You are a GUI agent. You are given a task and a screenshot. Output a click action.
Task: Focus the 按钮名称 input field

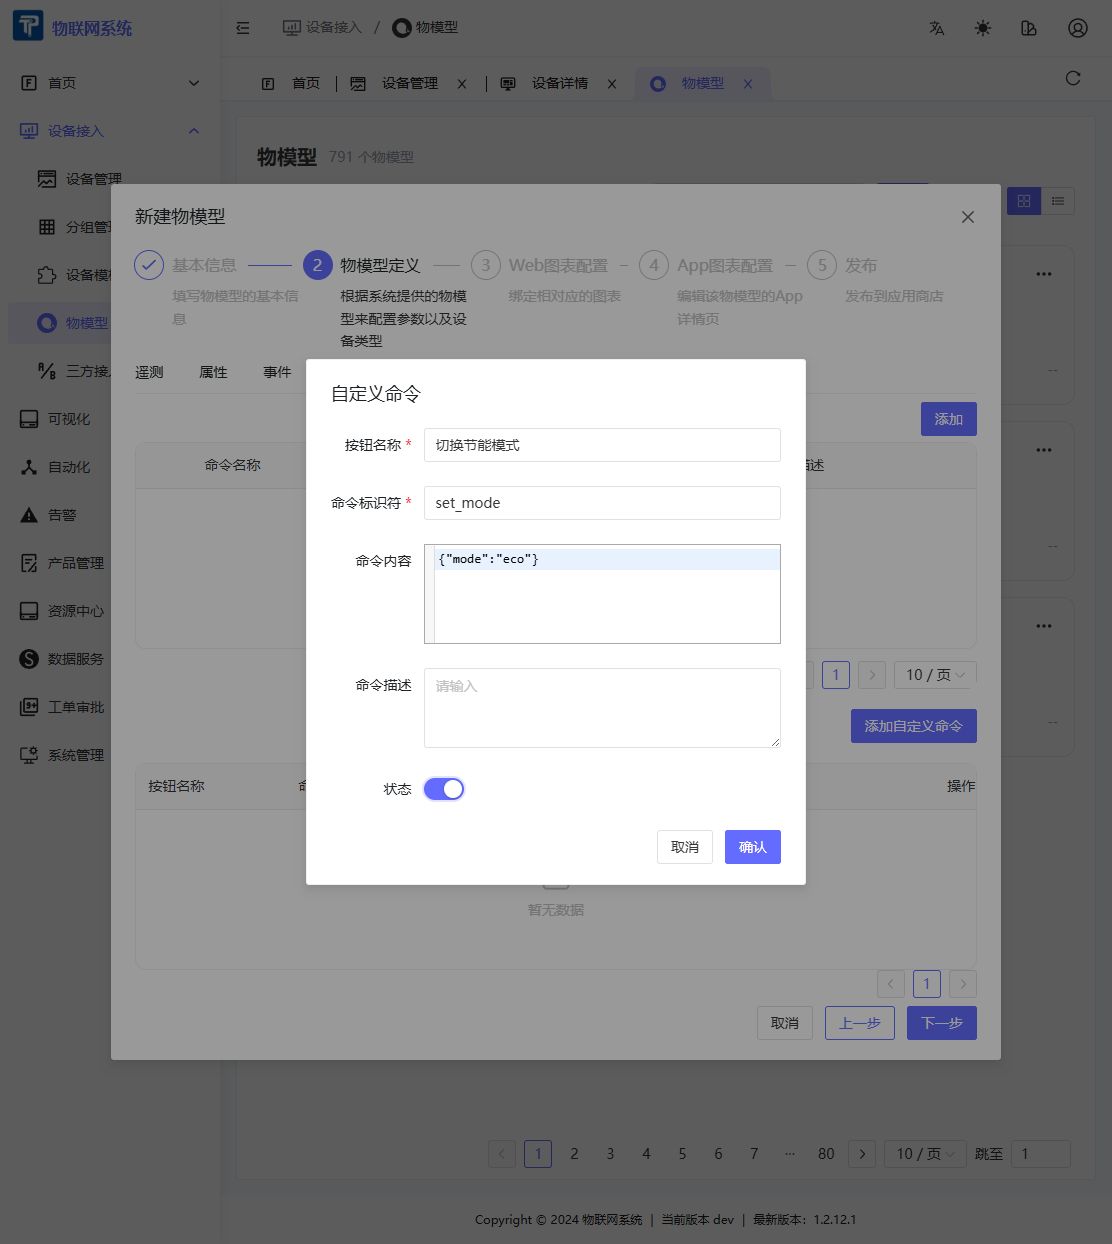[x=602, y=445]
